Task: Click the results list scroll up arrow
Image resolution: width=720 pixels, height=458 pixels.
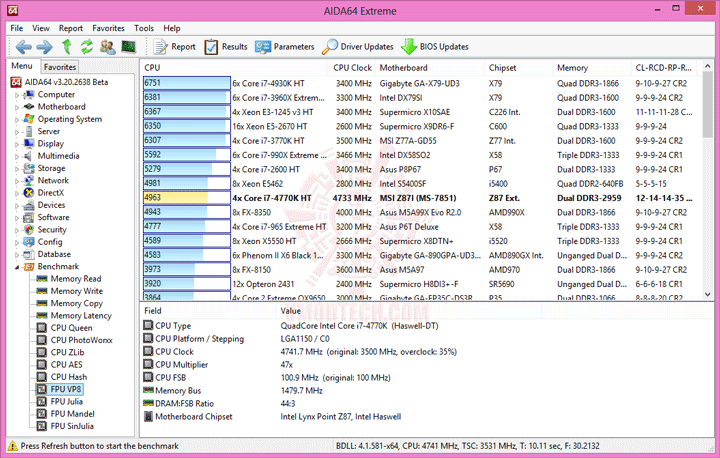Action: coord(708,67)
